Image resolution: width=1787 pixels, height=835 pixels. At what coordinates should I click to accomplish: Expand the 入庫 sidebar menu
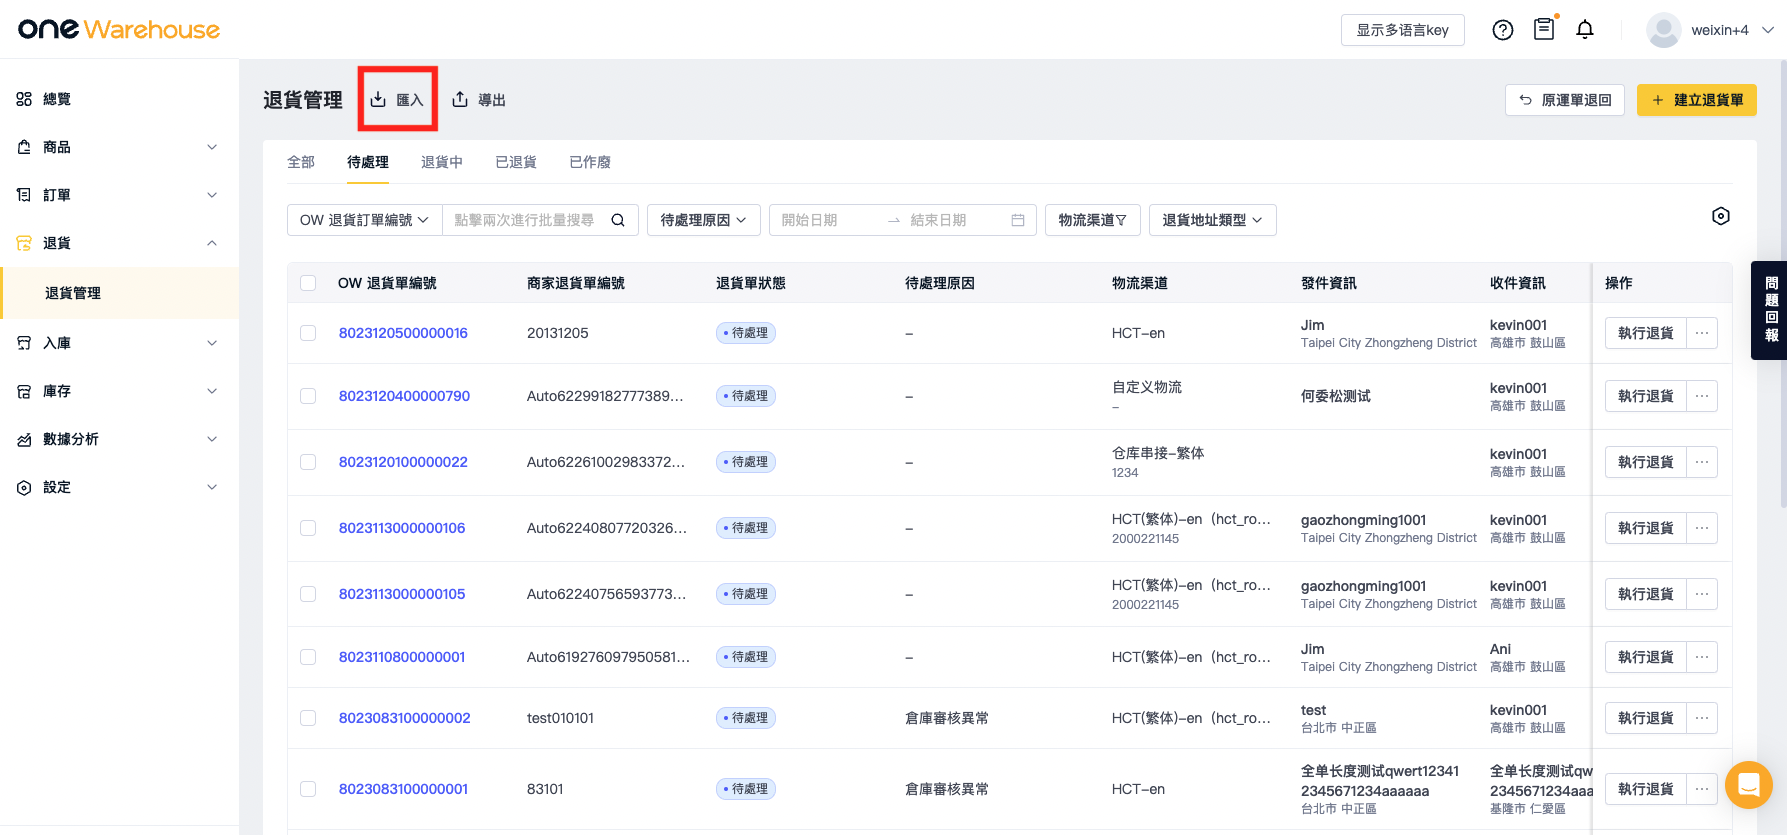point(119,343)
